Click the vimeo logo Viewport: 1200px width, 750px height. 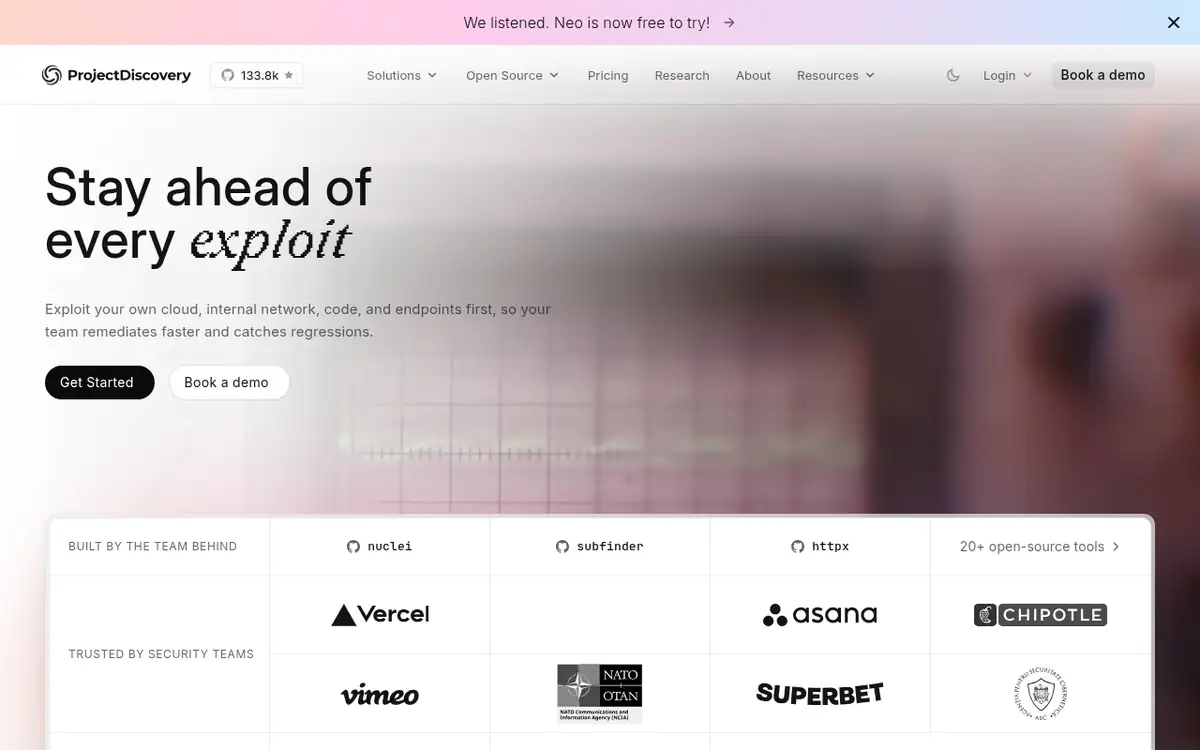tap(380, 694)
